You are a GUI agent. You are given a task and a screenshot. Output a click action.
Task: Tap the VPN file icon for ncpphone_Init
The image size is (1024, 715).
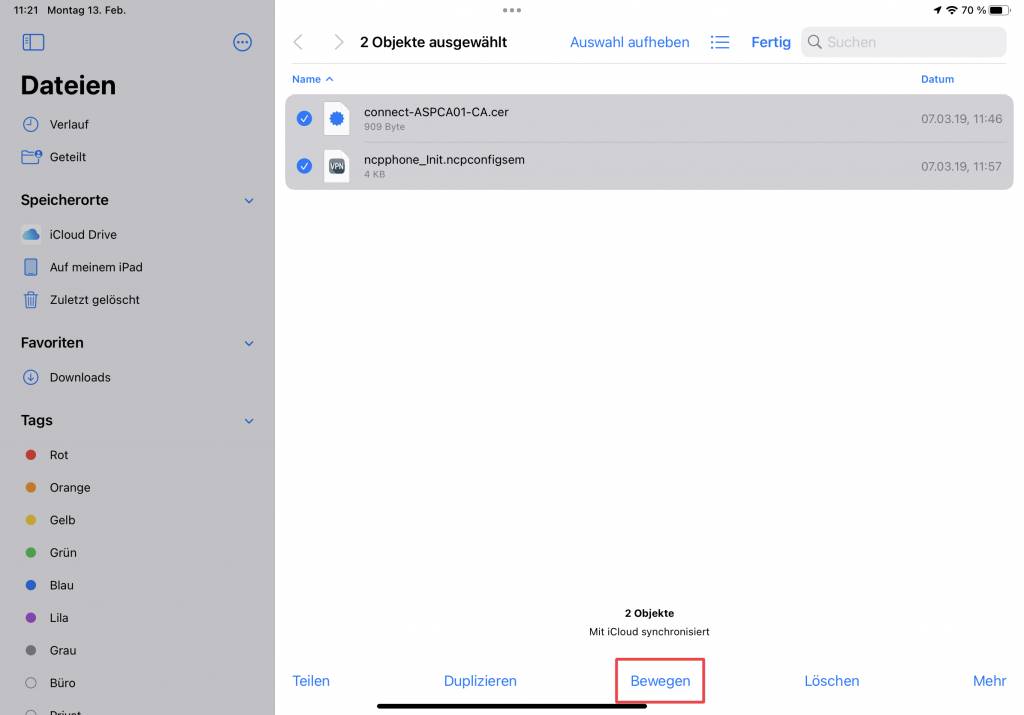point(337,166)
